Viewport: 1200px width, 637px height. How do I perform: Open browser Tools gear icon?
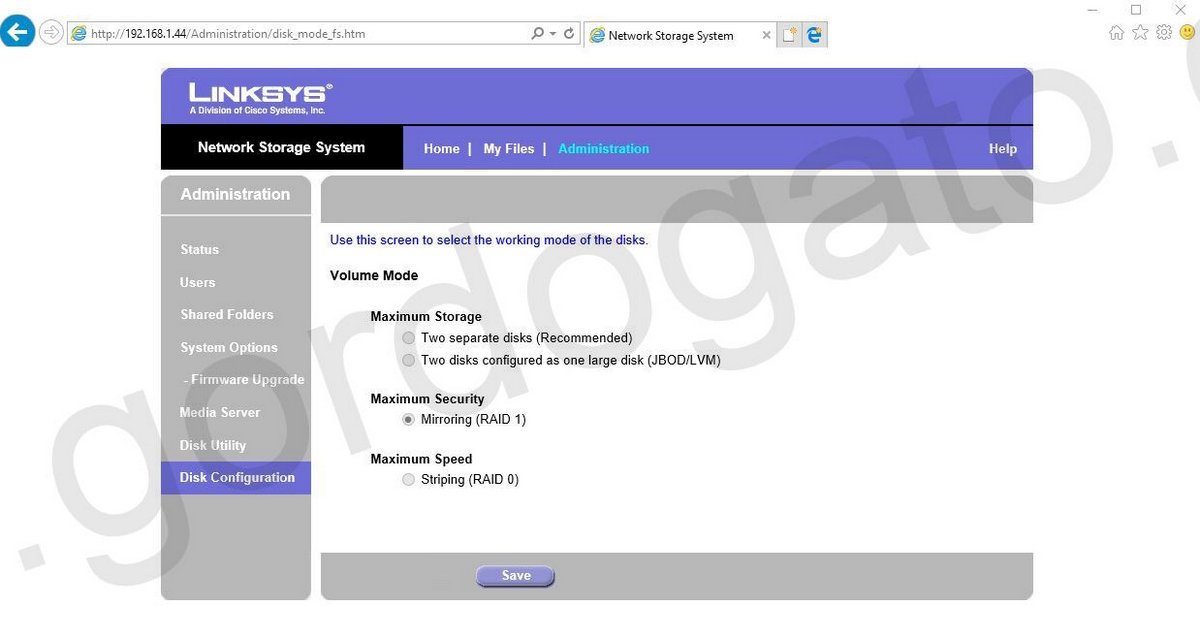(x=1164, y=33)
